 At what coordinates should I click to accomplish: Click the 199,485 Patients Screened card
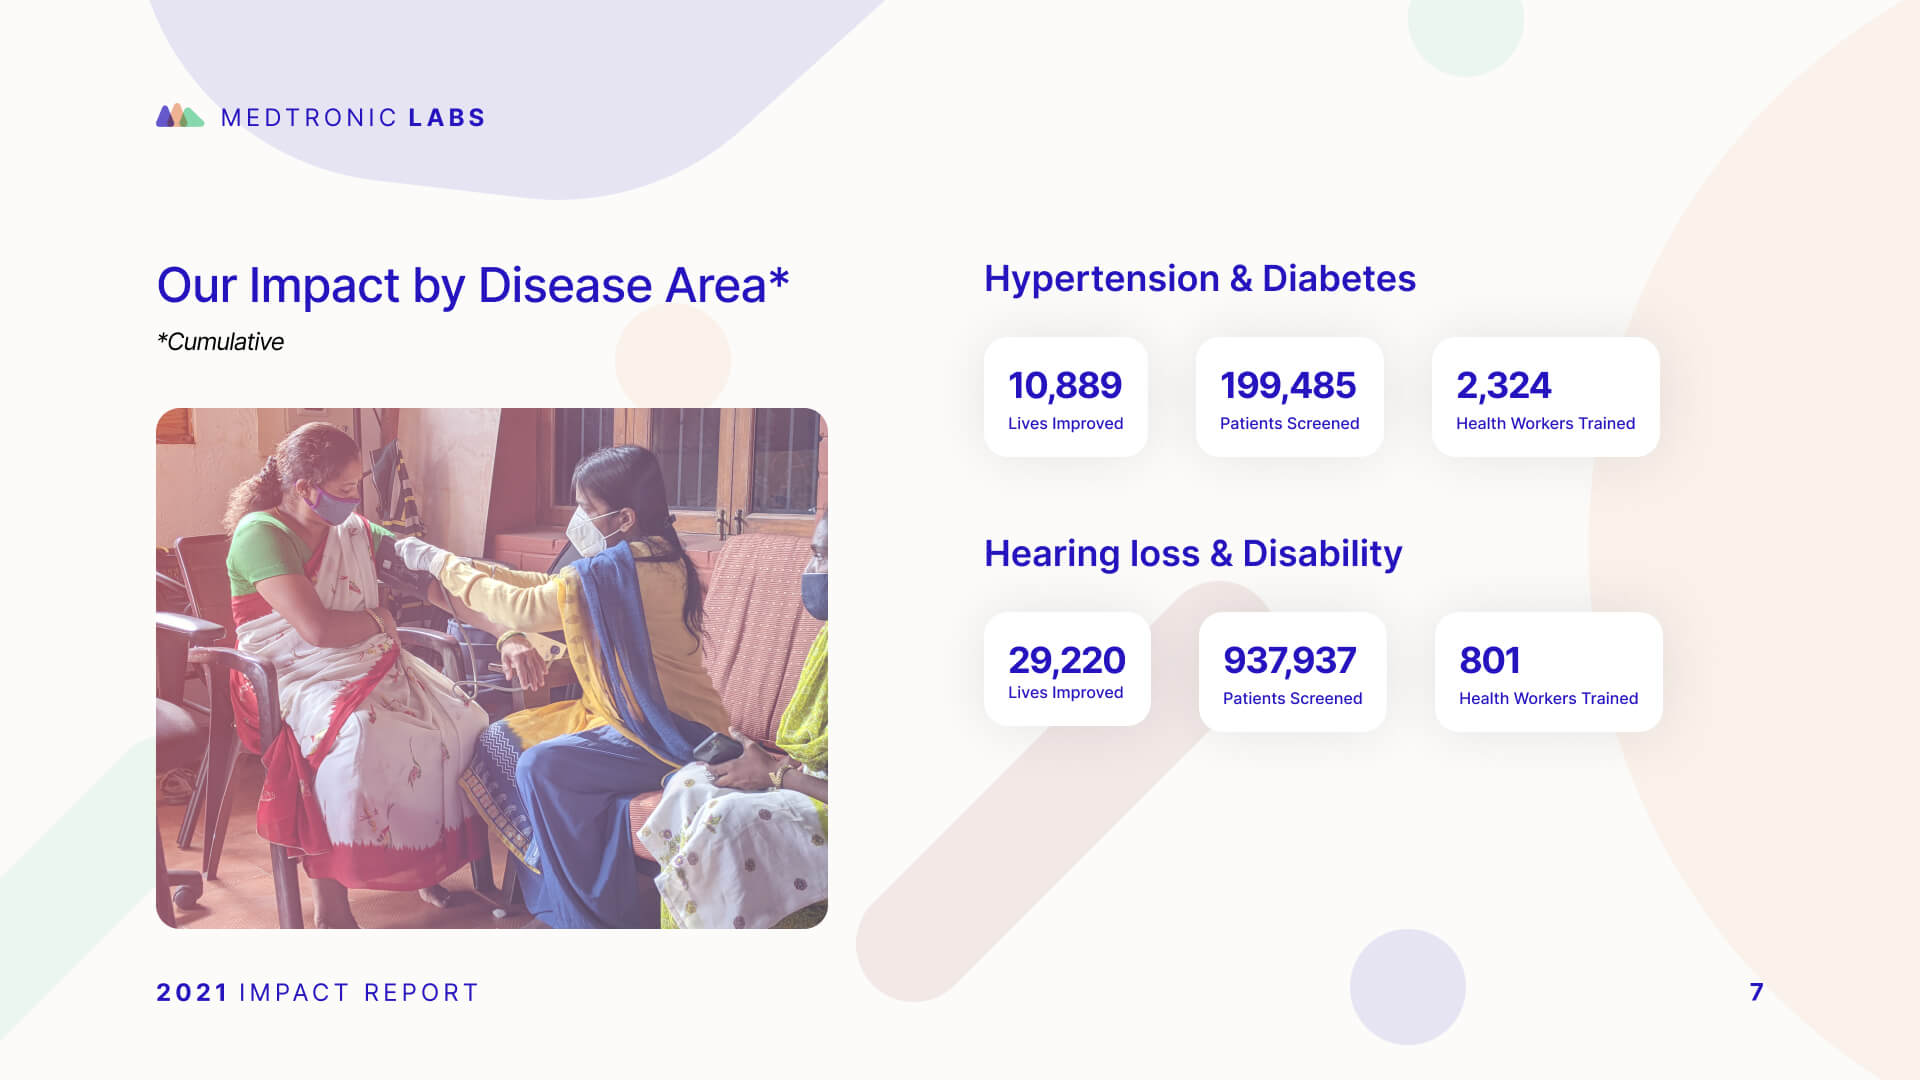tap(1290, 397)
